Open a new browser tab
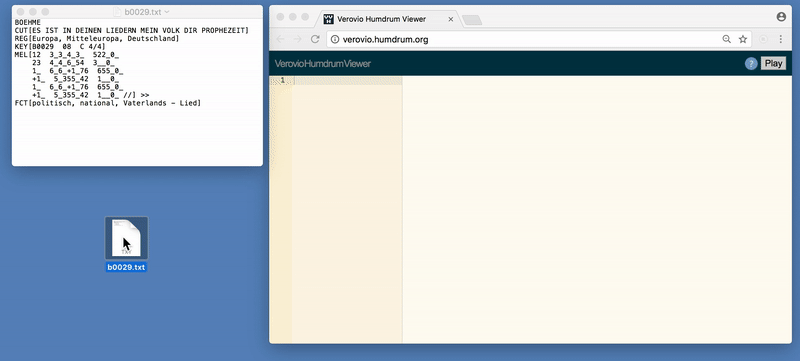The width and height of the screenshot is (800, 361). click(472, 20)
